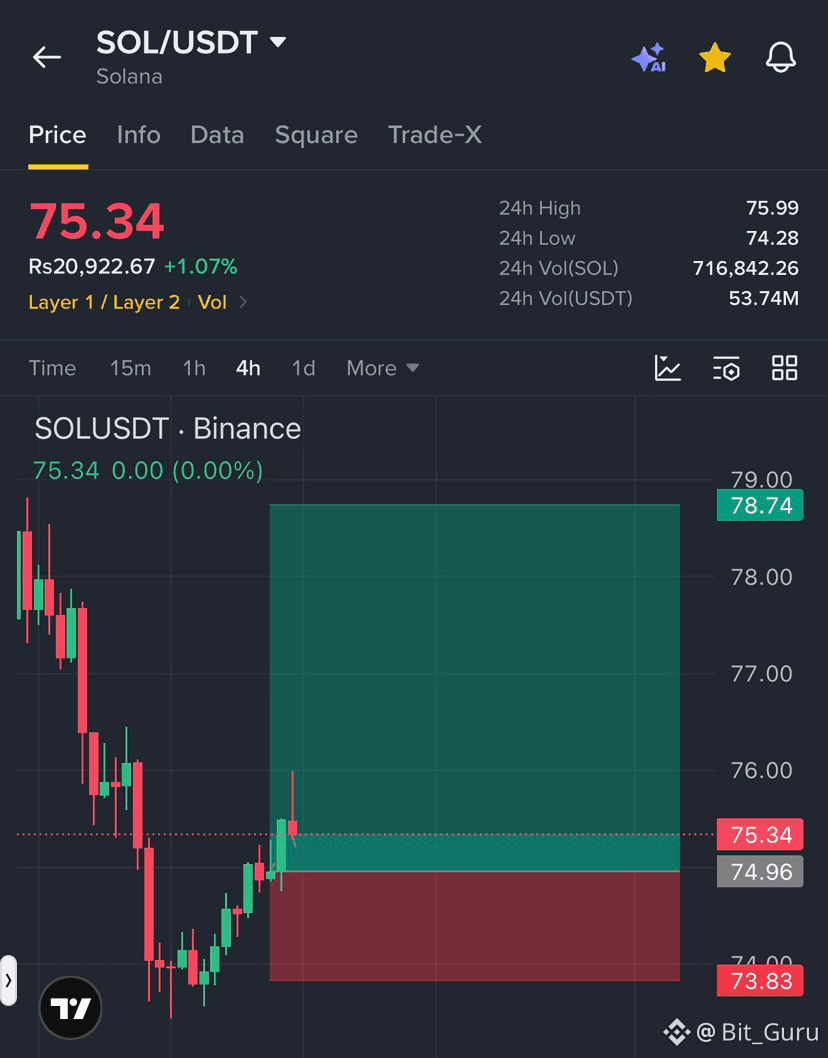Image resolution: width=828 pixels, height=1058 pixels.
Task: Click the 75.34 current price axis label
Action: [761, 835]
